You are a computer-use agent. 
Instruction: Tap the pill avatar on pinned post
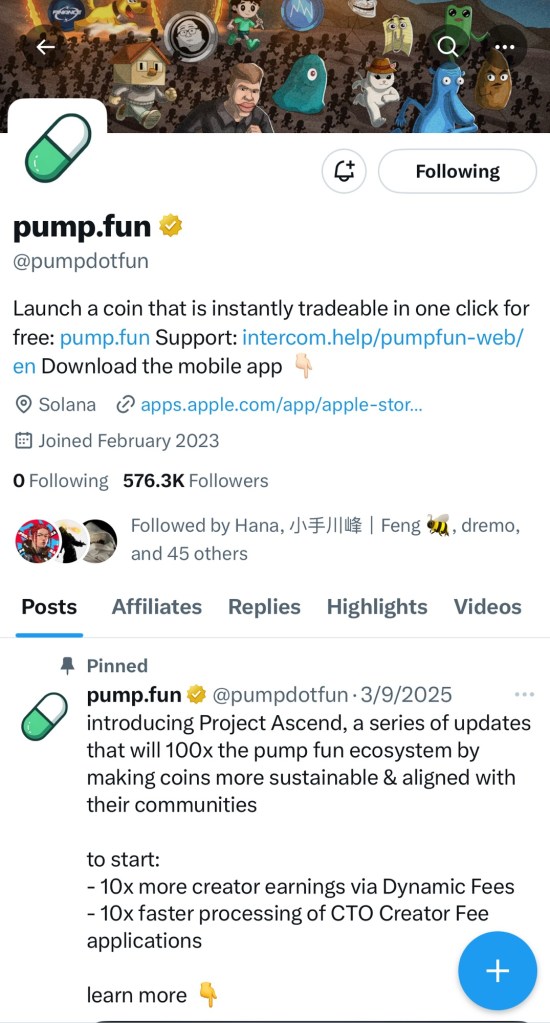[x=44, y=716]
